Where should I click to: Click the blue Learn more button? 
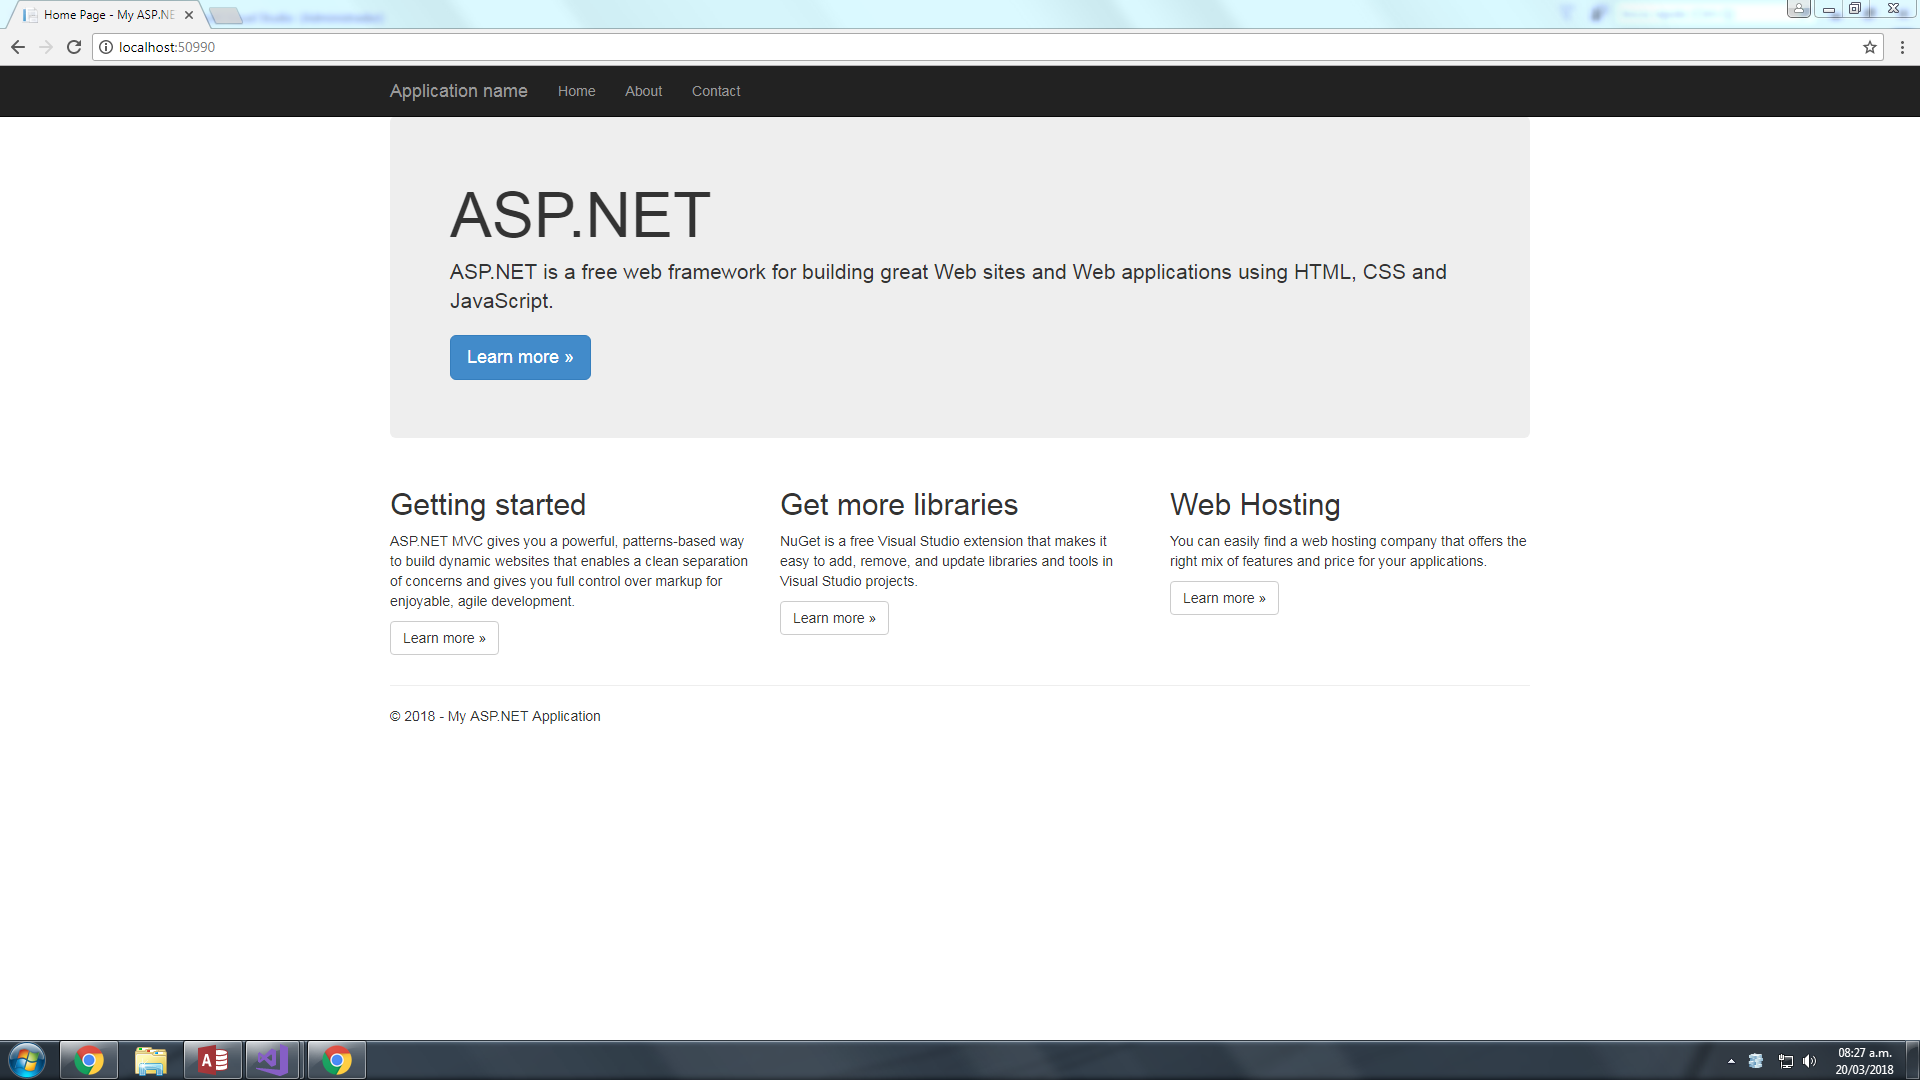click(520, 357)
